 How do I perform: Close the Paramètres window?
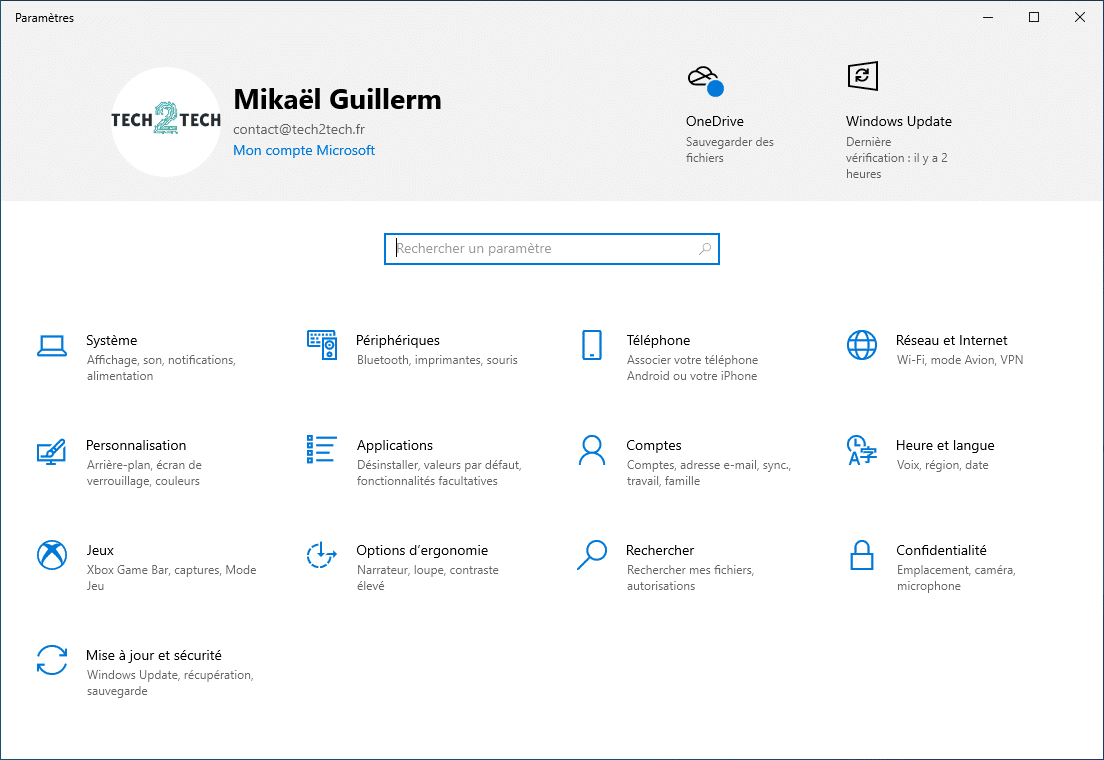click(x=1079, y=17)
